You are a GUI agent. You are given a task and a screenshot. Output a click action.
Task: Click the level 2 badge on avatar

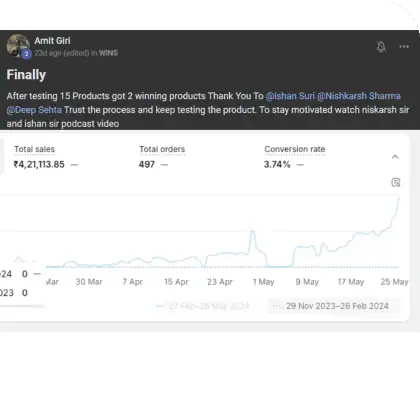26,54
